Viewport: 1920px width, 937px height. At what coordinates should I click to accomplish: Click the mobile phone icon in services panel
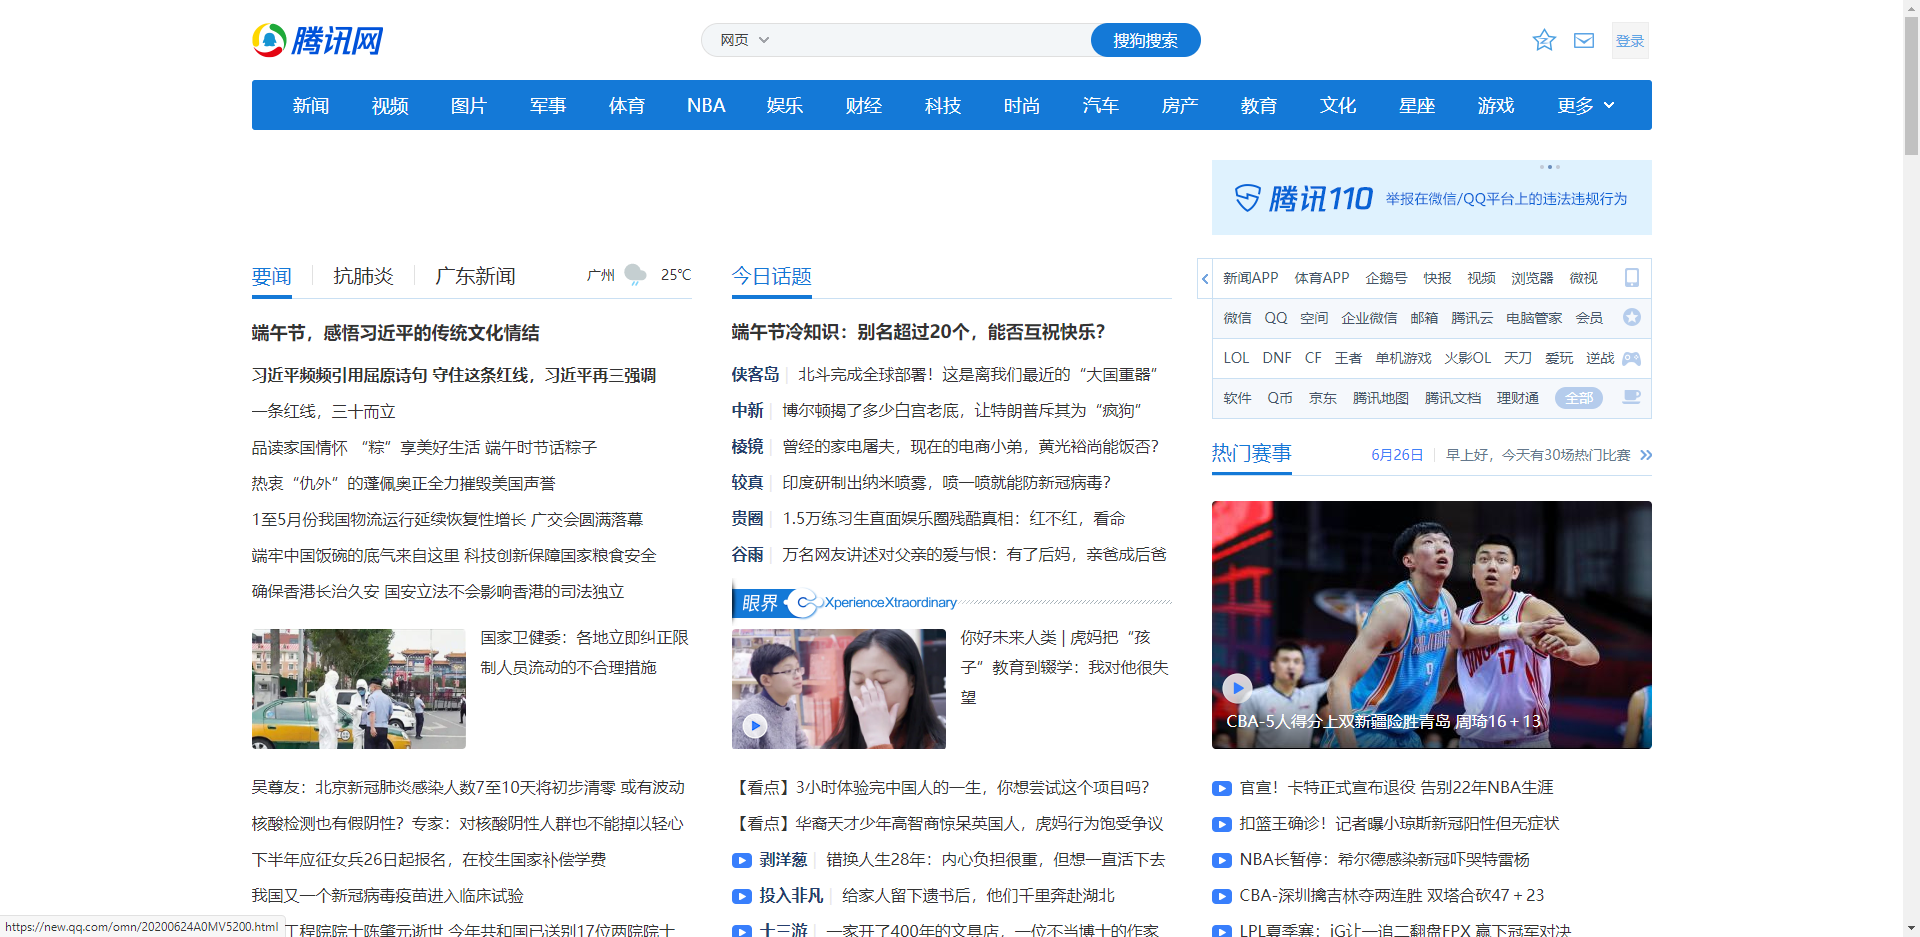coord(1632,277)
